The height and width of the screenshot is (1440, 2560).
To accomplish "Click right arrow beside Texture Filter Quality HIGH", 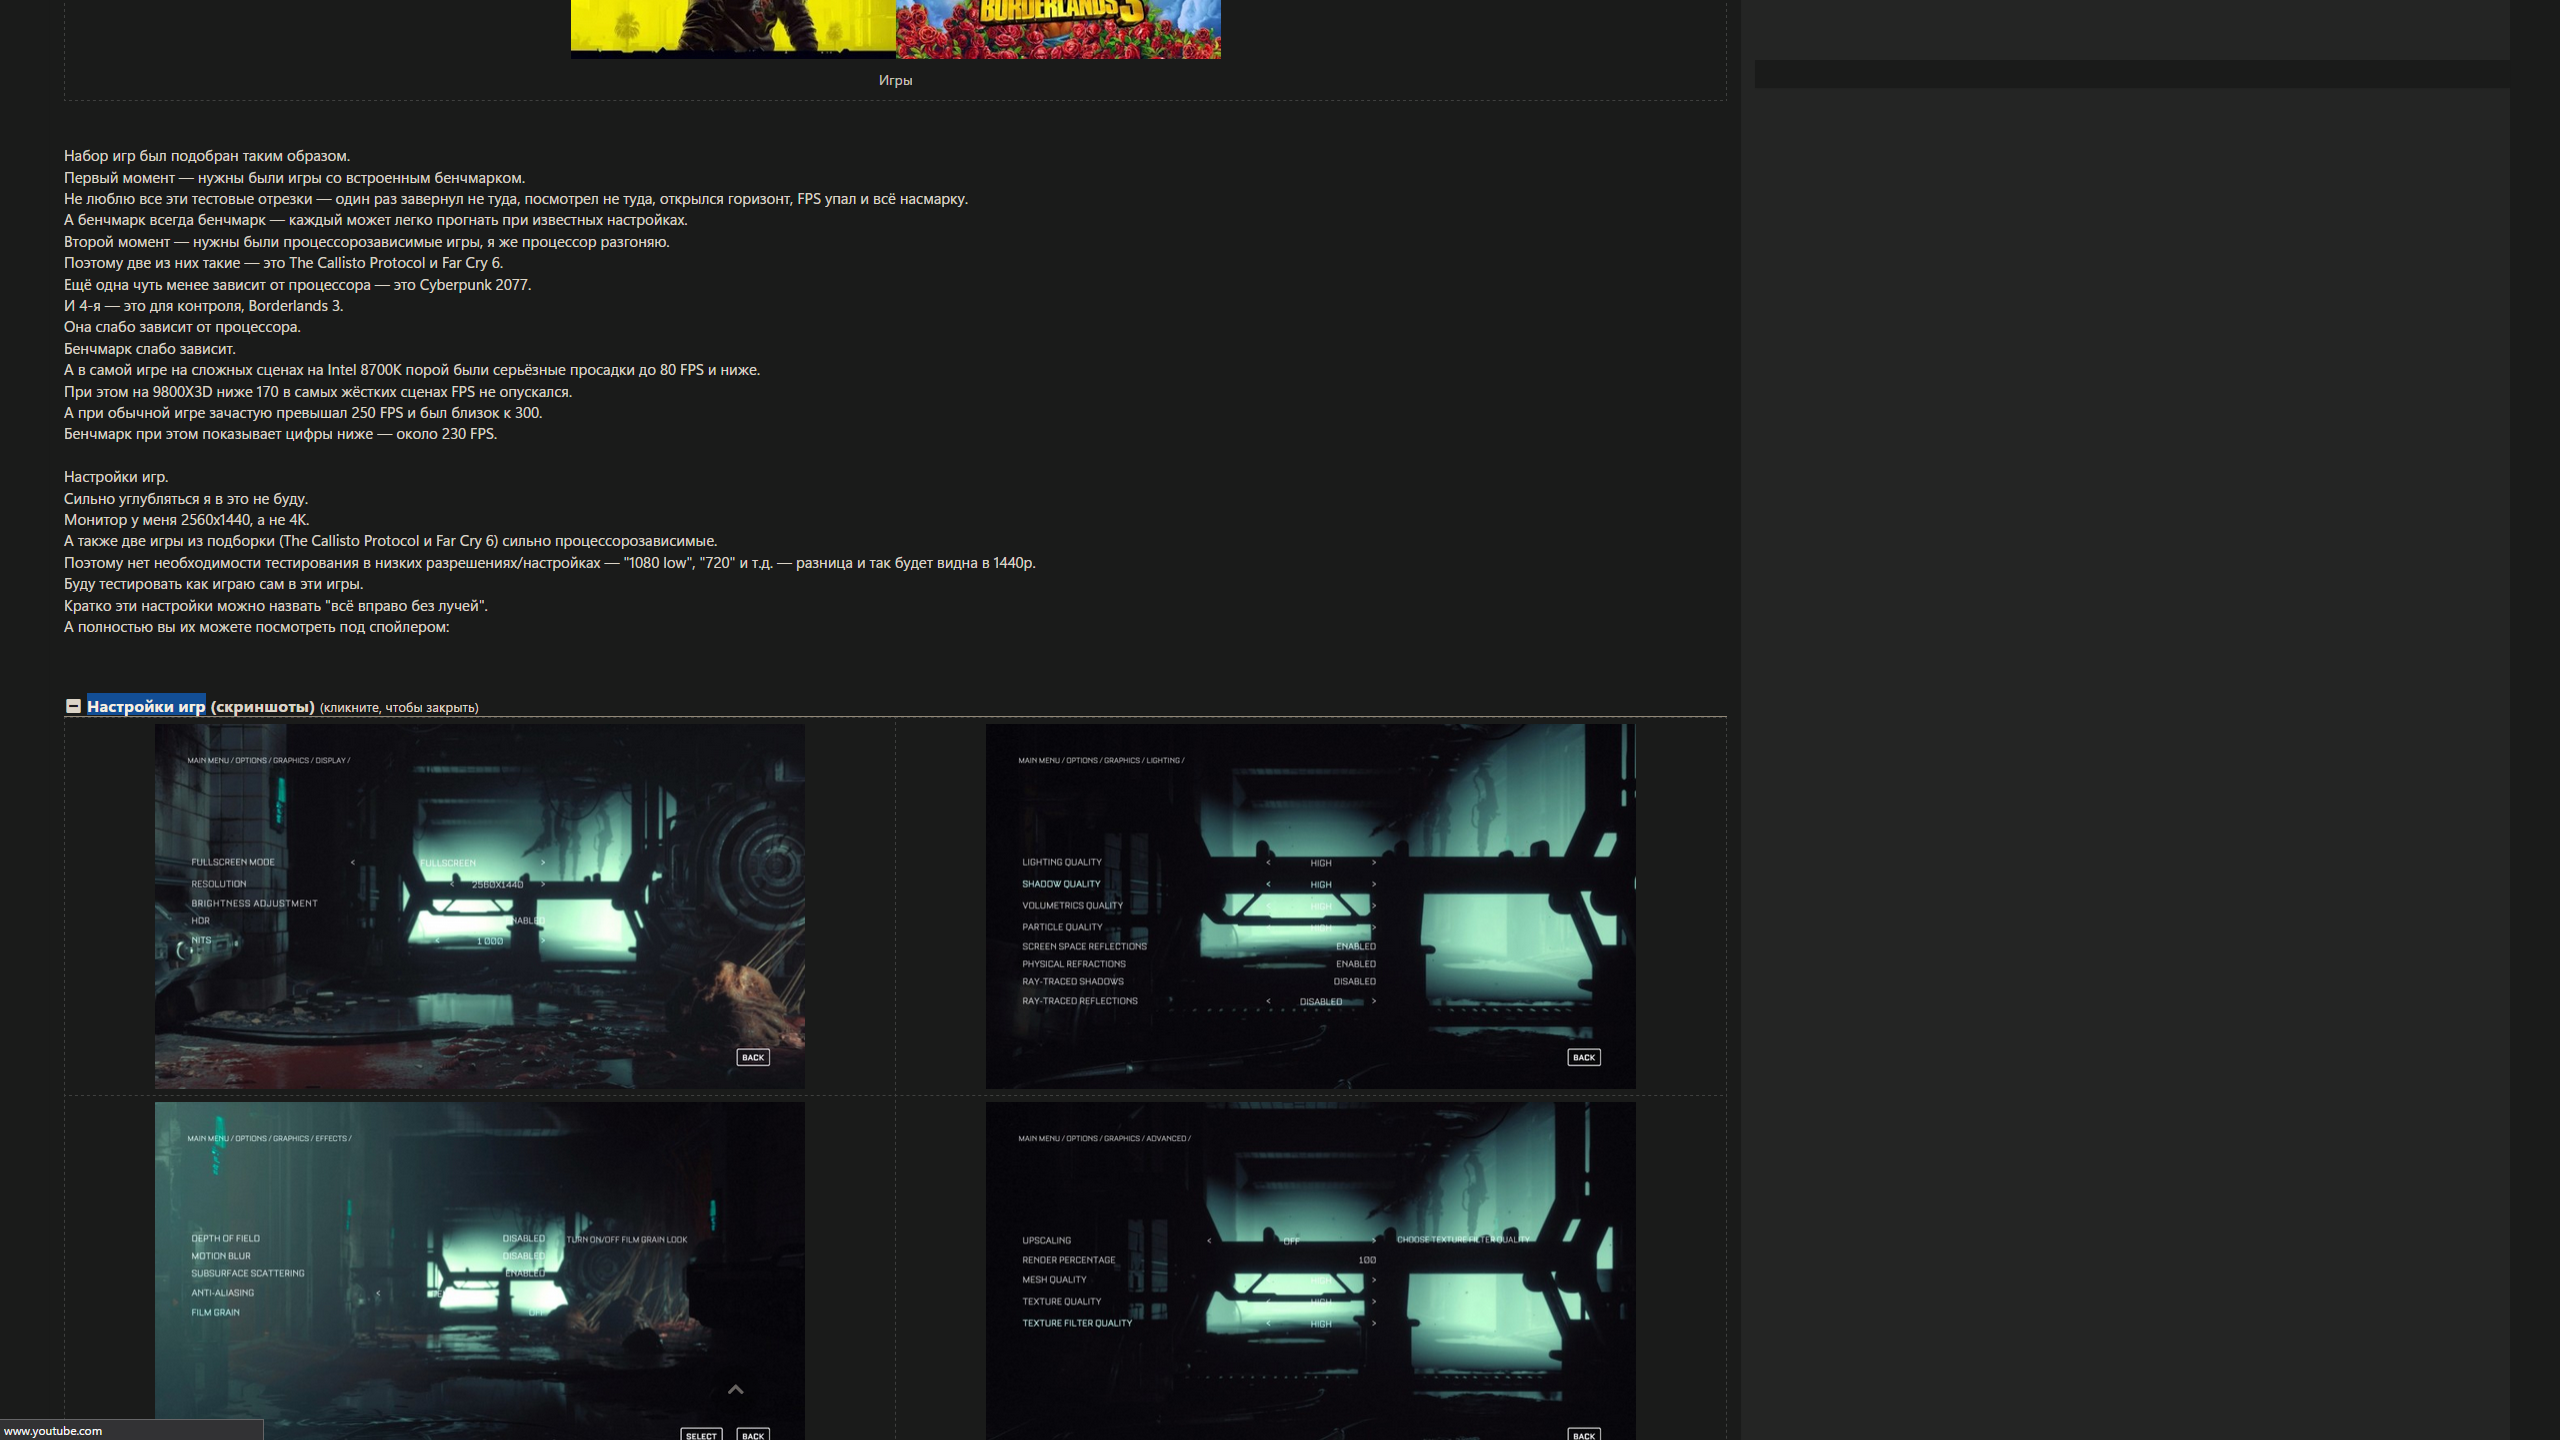I will tap(1374, 1323).
